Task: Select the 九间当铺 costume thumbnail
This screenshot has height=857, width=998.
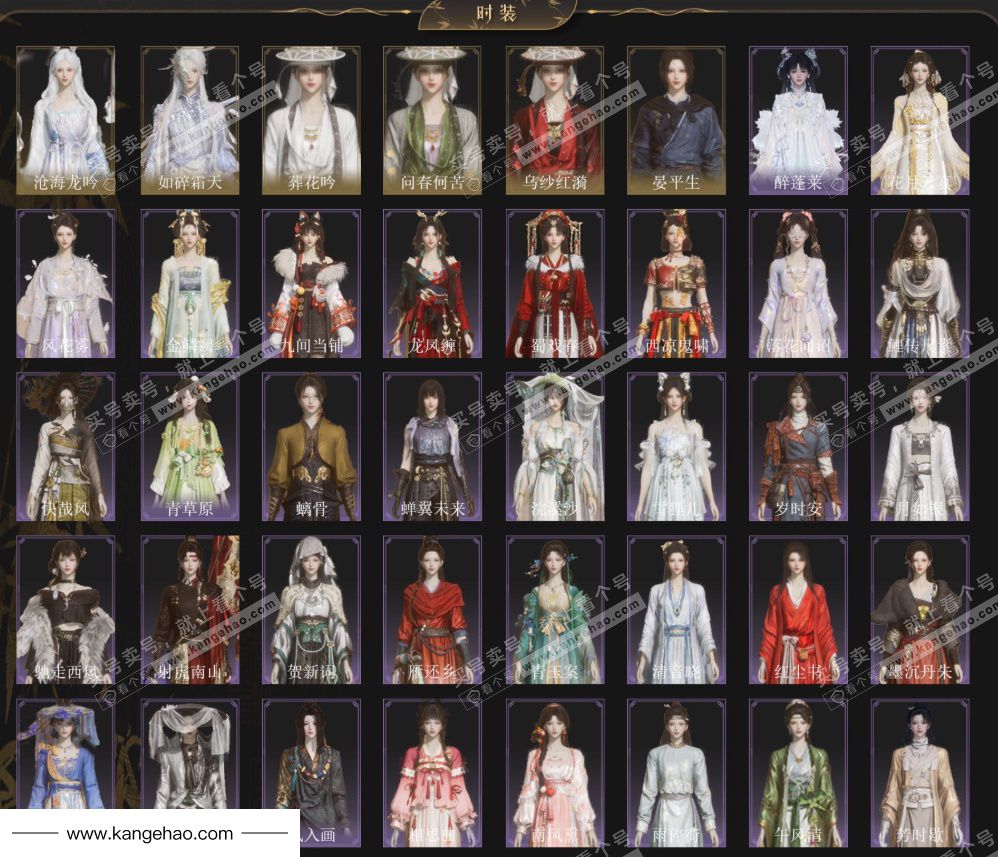Action: click(x=311, y=283)
